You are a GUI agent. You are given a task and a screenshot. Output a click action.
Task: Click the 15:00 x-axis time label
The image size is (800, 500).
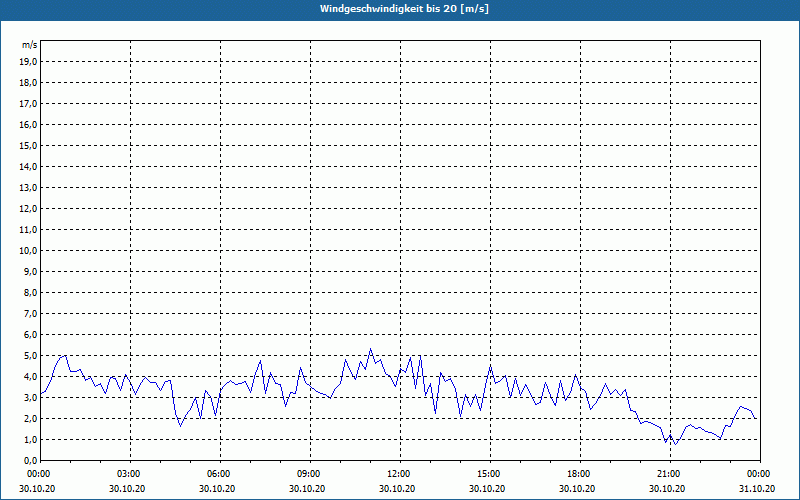tap(489, 474)
